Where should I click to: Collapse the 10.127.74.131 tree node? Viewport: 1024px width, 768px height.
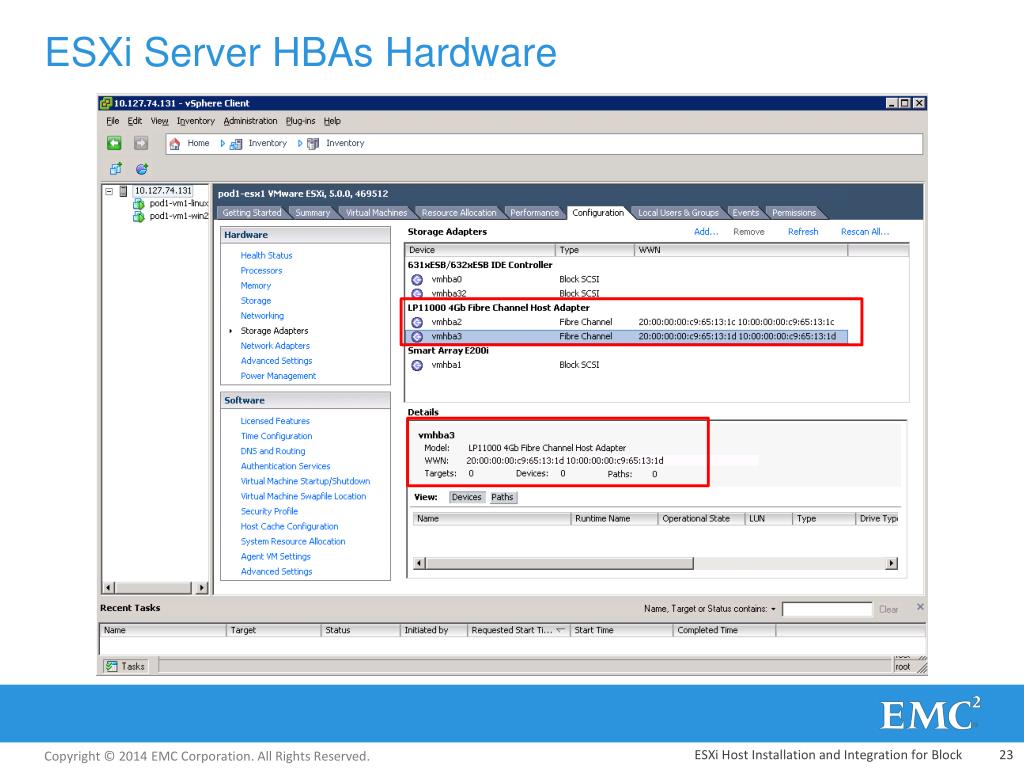click(x=109, y=191)
